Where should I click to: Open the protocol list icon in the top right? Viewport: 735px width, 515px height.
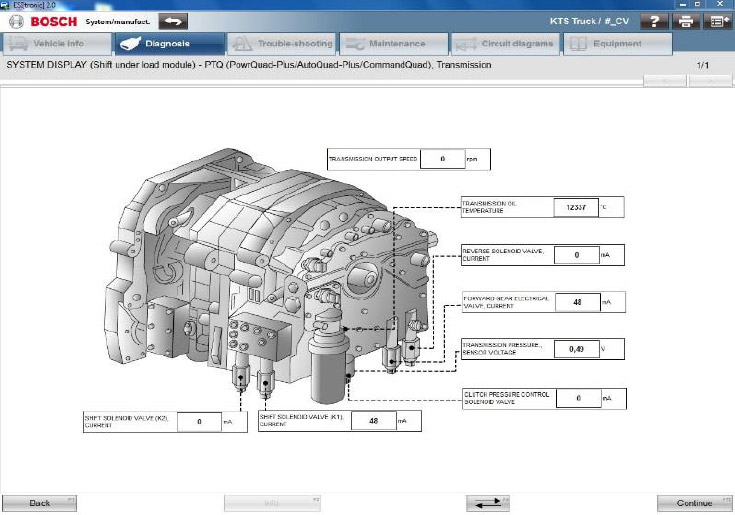click(x=717, y=22)
